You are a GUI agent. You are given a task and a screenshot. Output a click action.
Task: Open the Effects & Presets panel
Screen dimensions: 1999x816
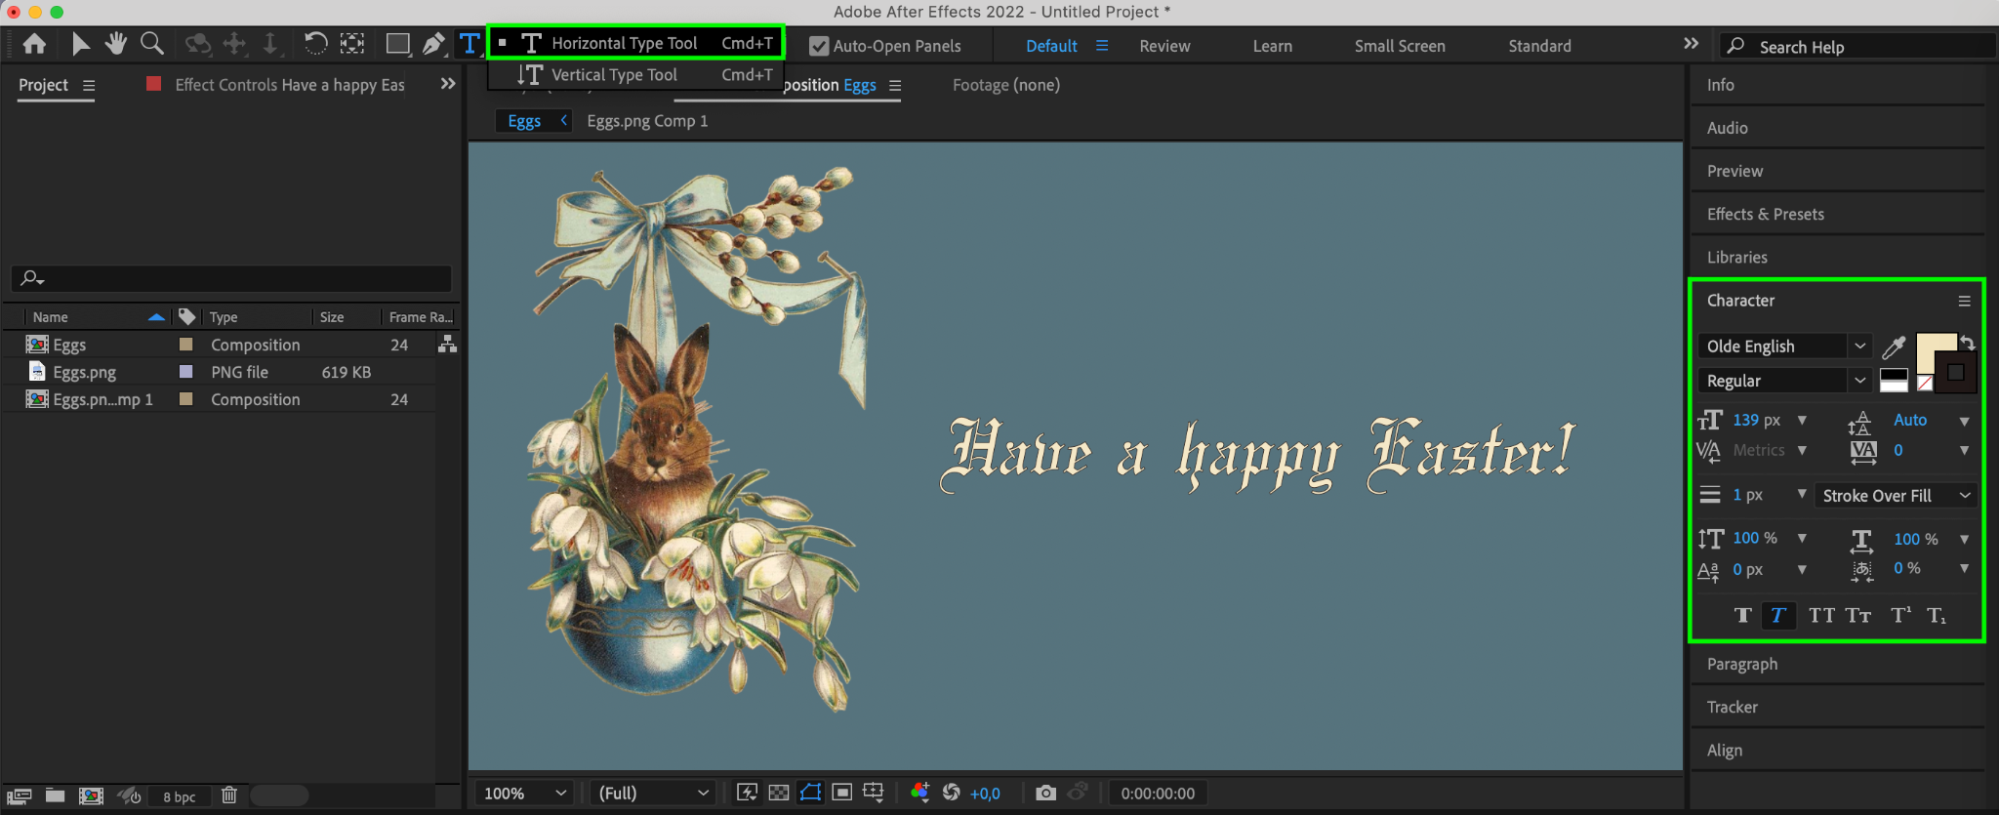coord(1765,214)
